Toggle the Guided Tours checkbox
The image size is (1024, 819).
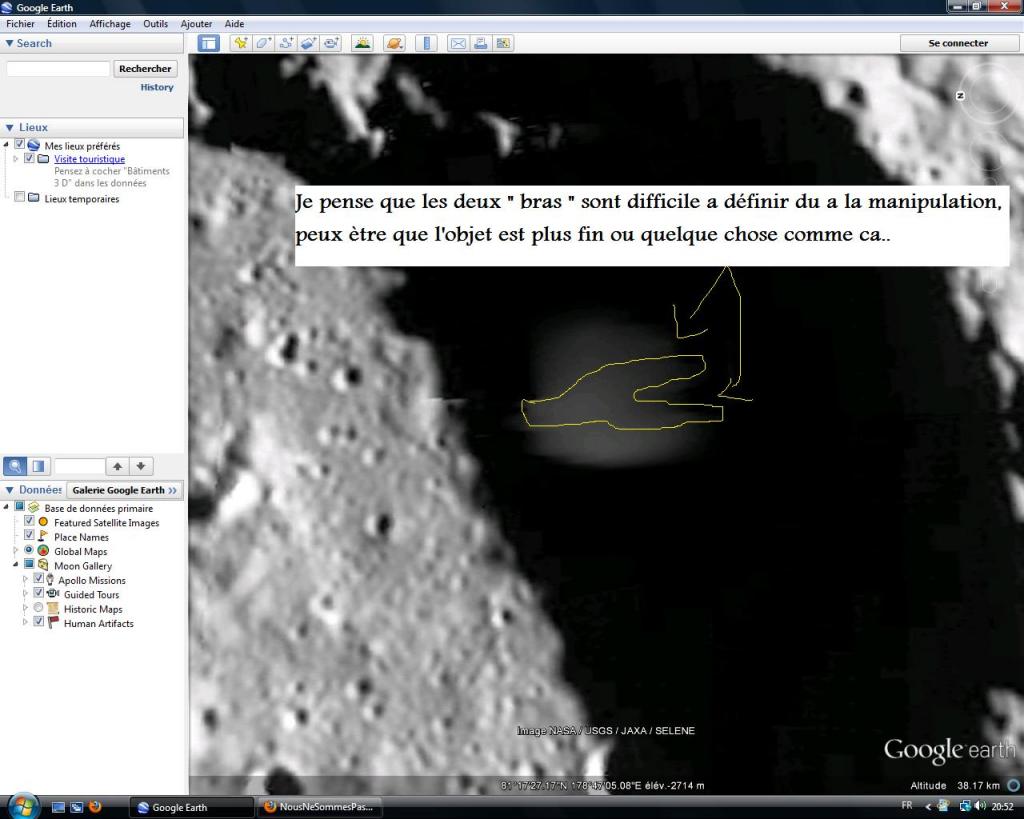[x=39, y=593]
